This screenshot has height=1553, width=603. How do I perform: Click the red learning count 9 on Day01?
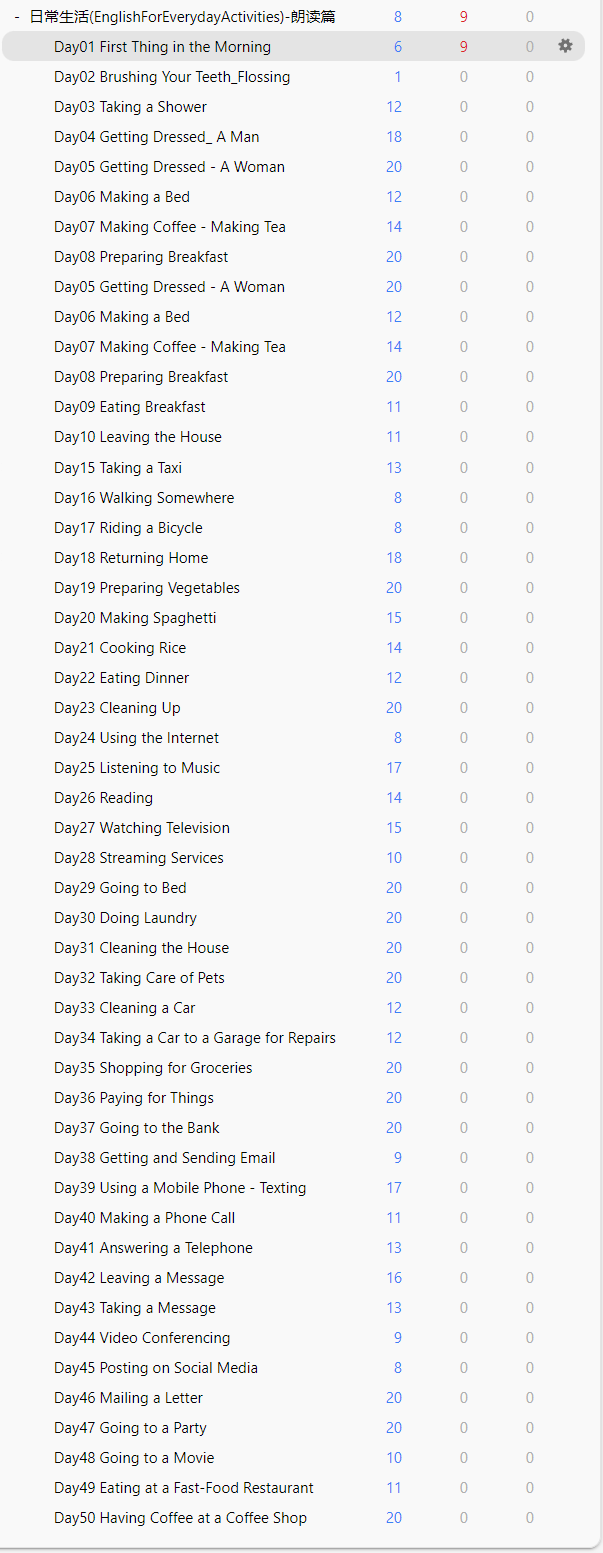click(464, 47)
